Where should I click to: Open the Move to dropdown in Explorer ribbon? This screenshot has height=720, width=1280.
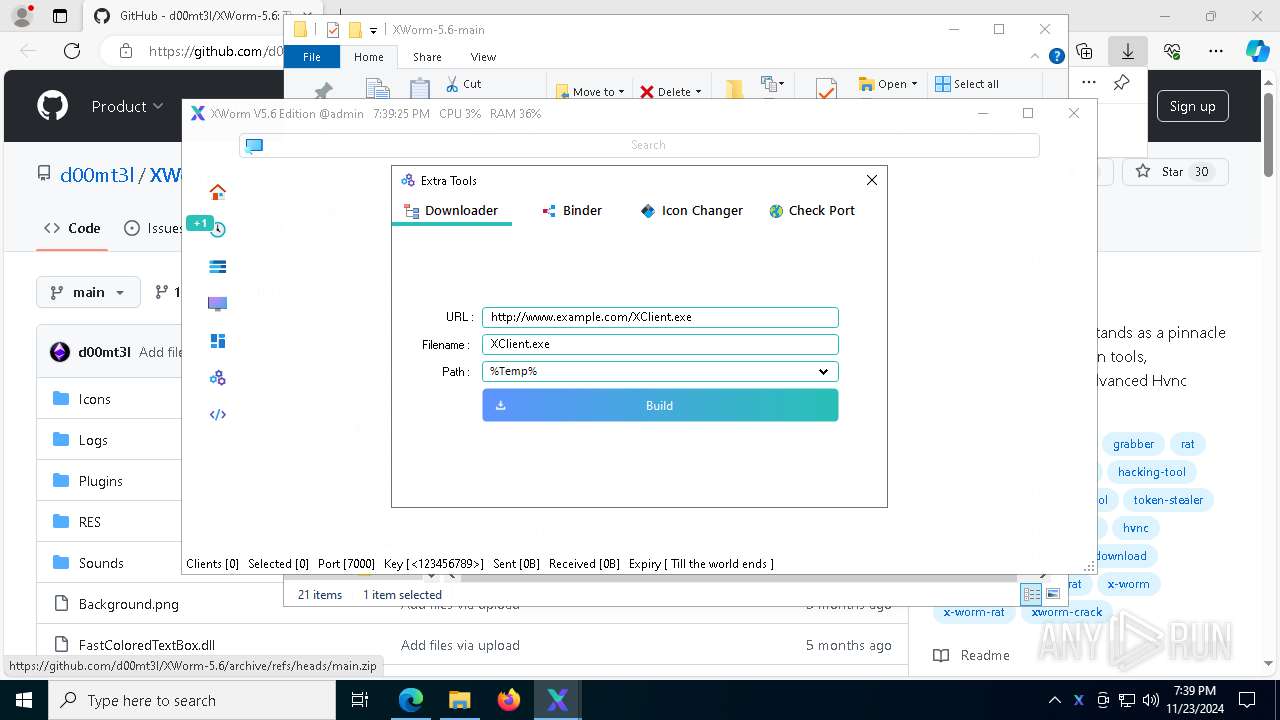(590, 91)
